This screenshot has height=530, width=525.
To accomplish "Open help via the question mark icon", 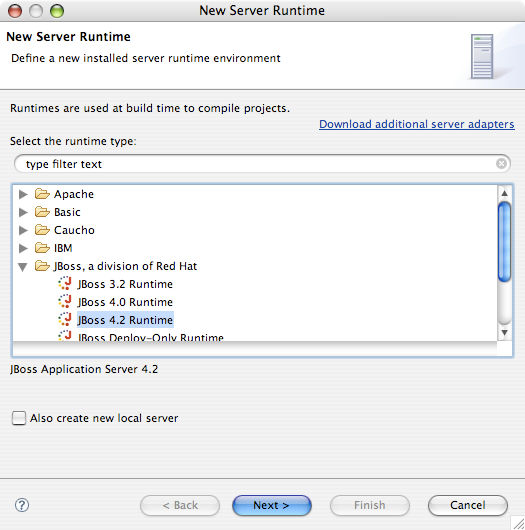I will click(22, 505).
